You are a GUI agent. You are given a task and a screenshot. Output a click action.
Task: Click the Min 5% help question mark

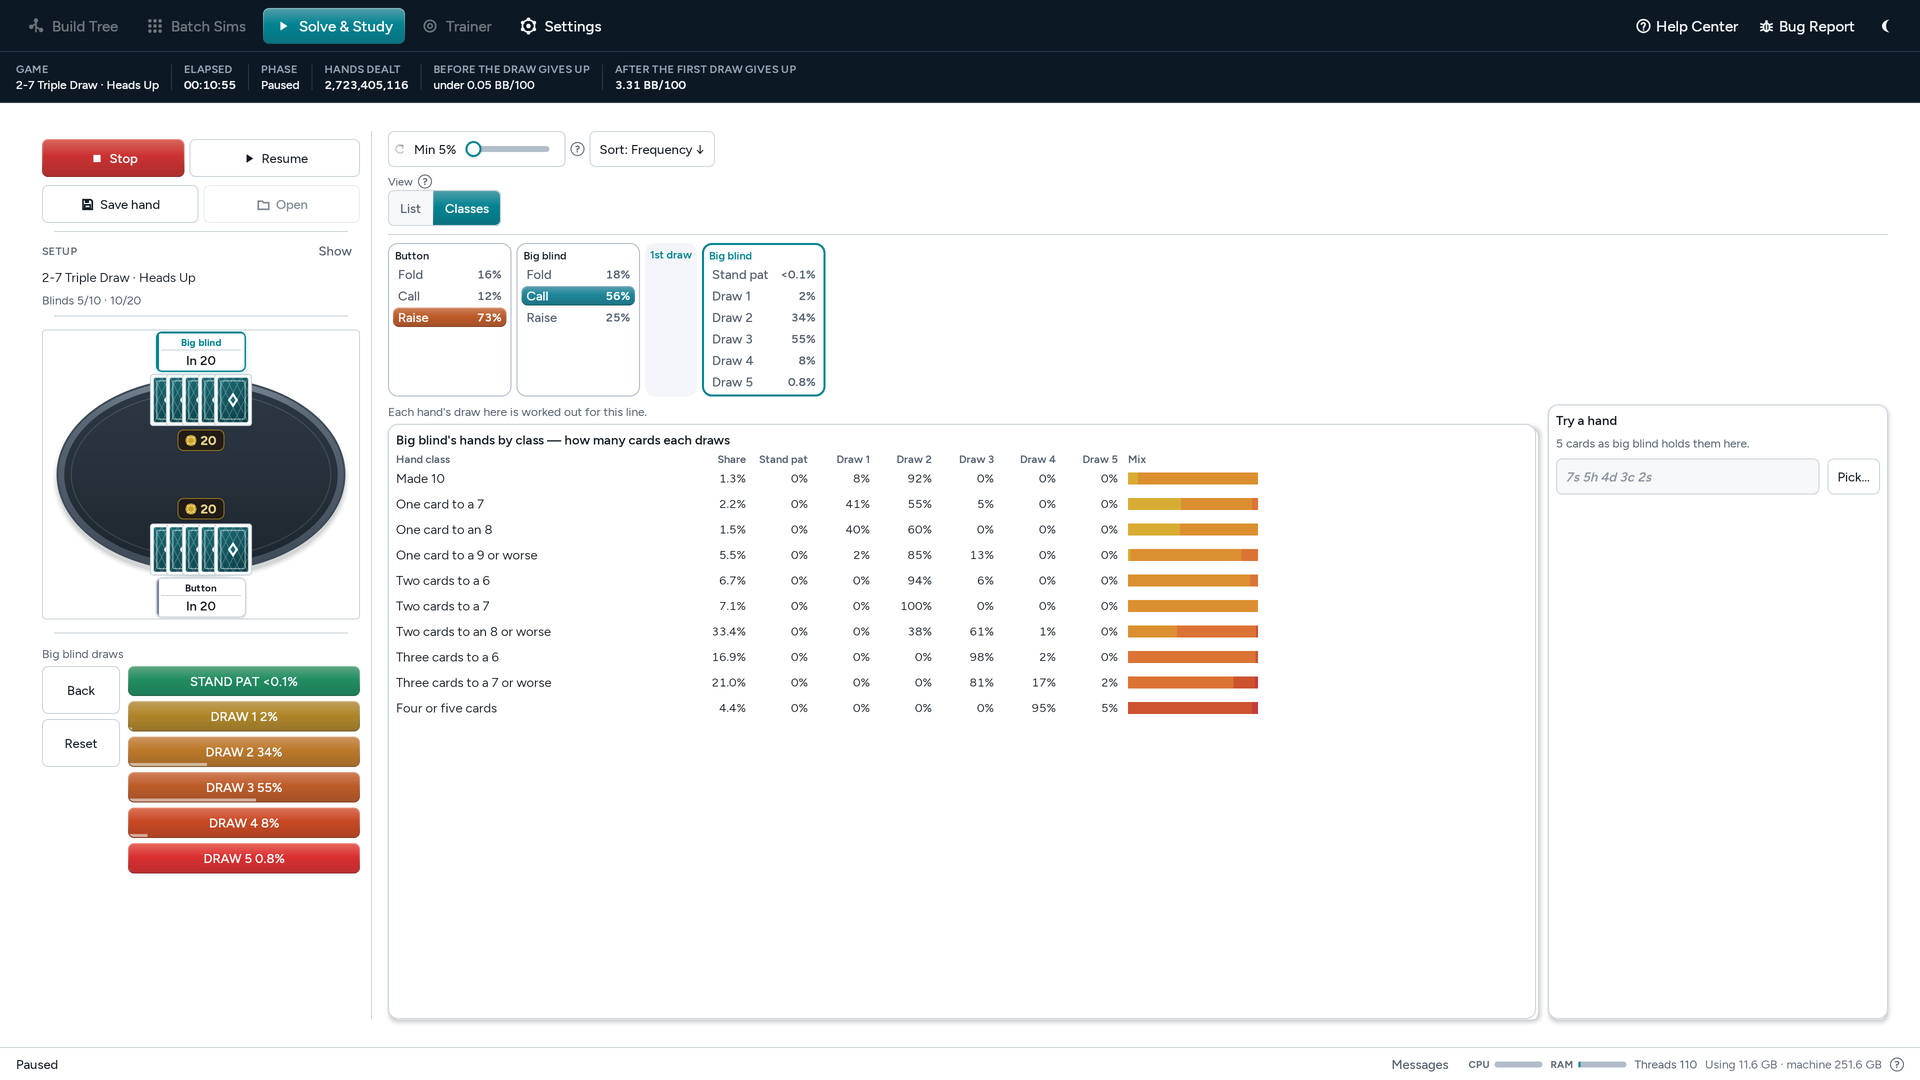tap(577, 149)
